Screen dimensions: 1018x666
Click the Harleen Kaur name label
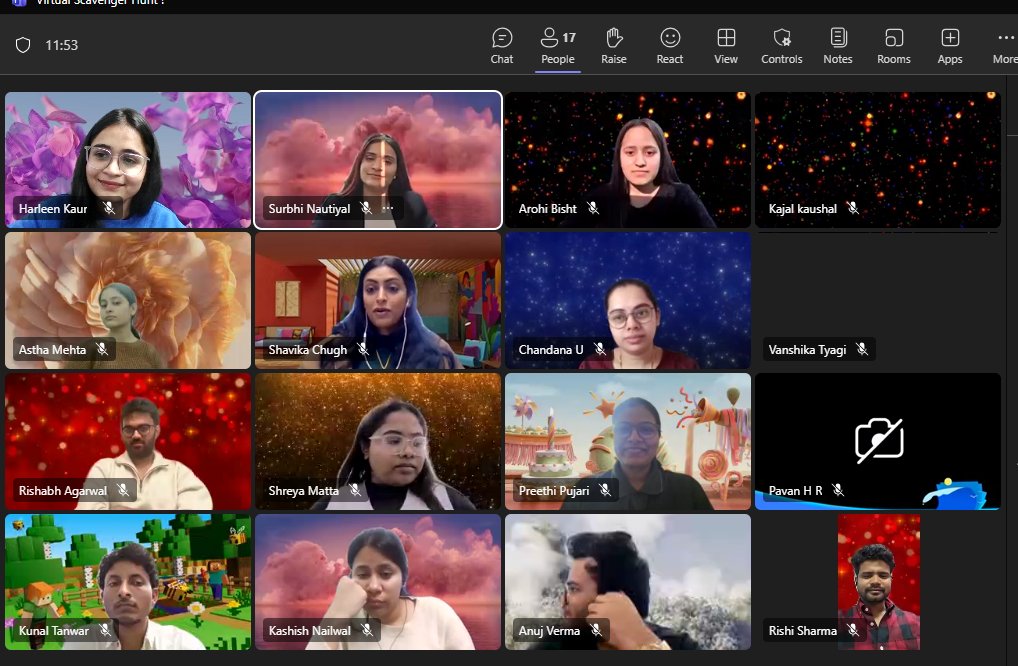[53, 208]
